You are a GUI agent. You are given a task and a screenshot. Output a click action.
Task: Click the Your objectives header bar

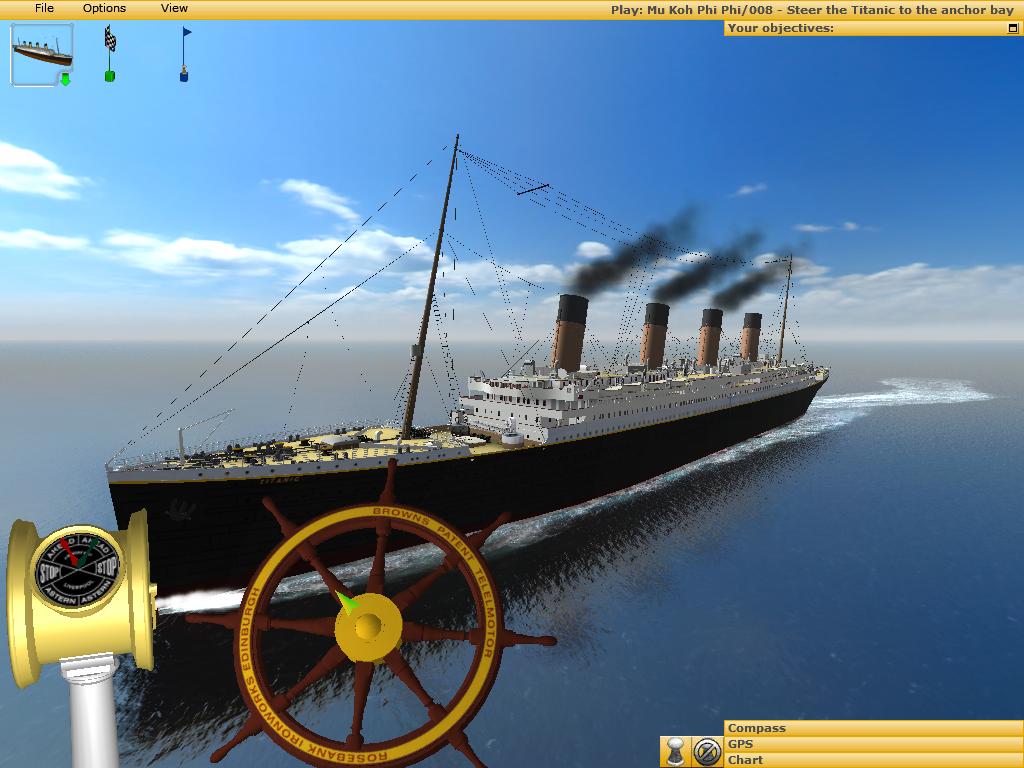click(874, 28)
